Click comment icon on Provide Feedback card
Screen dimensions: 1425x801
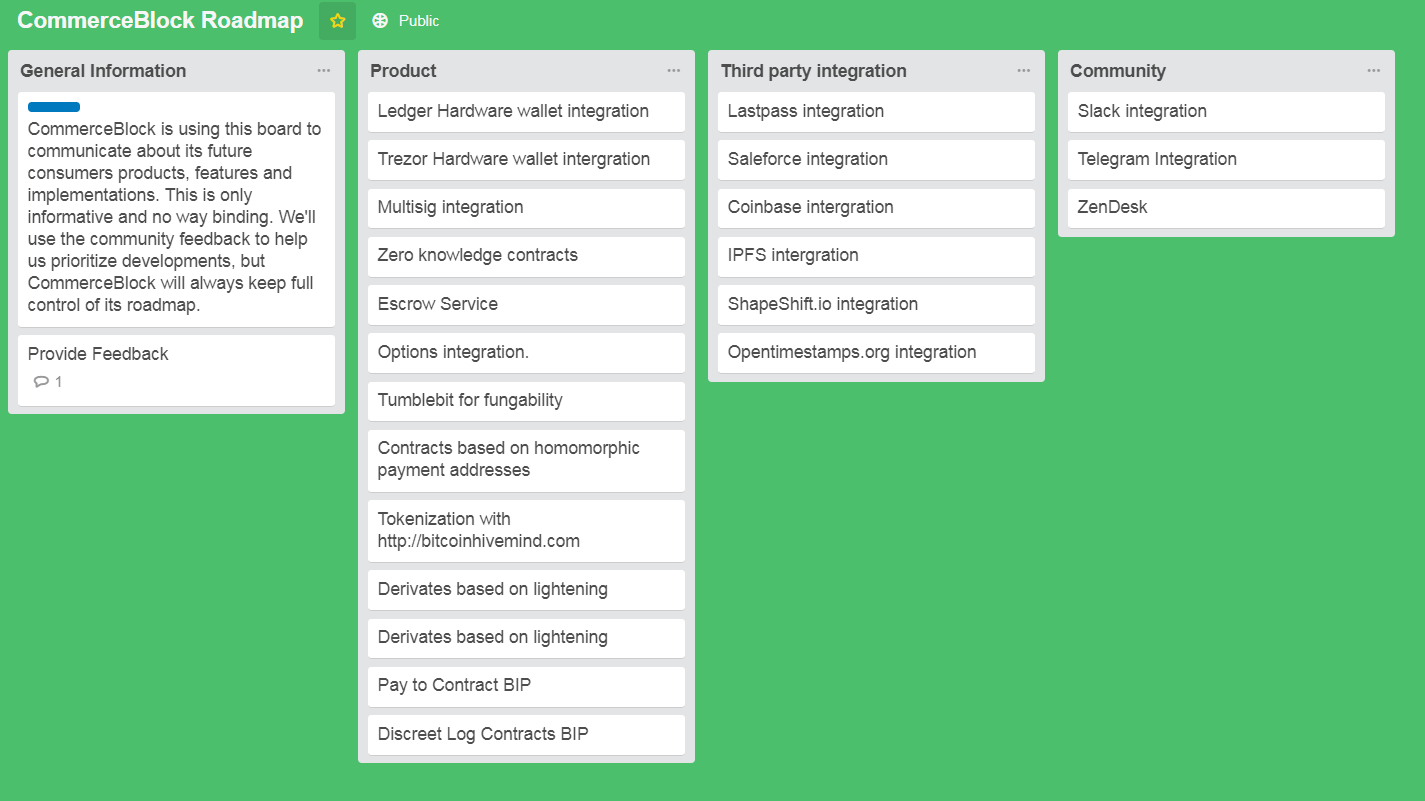click(x=41, y=382)
